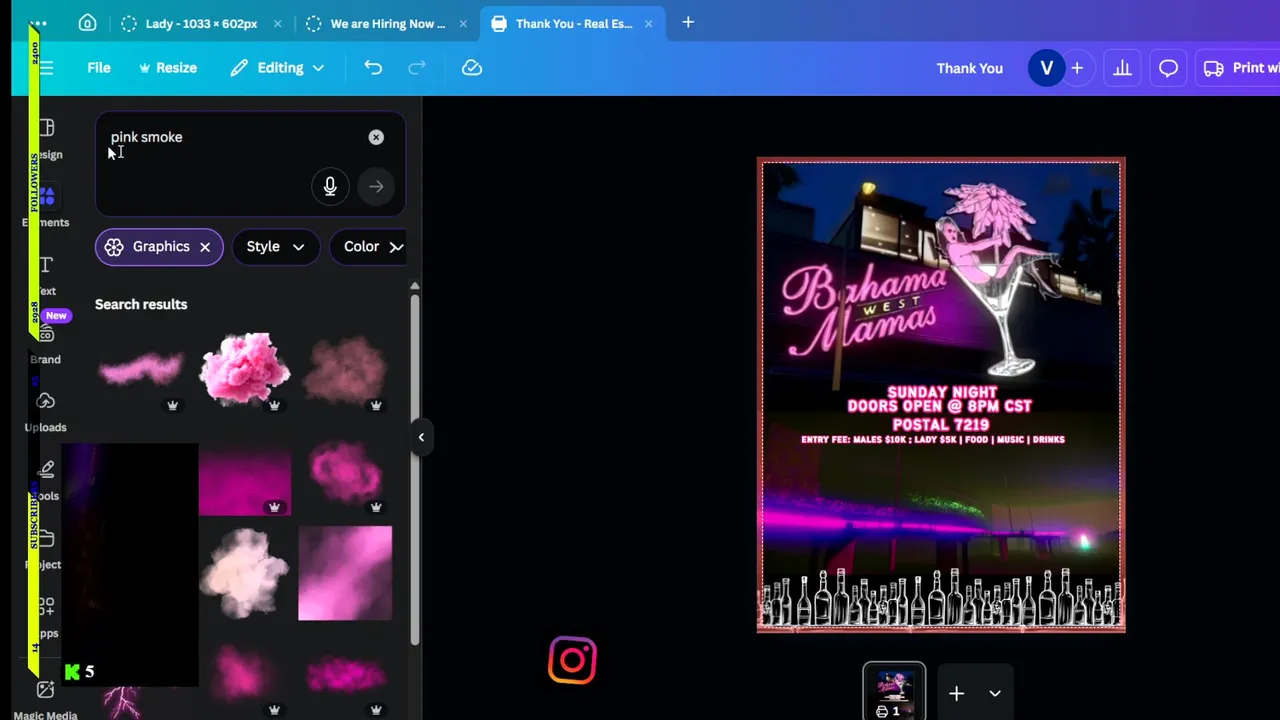Screen dimensions: 1280x720
Task: Open the analytics bar chart icon
Action: (1122, 68)
